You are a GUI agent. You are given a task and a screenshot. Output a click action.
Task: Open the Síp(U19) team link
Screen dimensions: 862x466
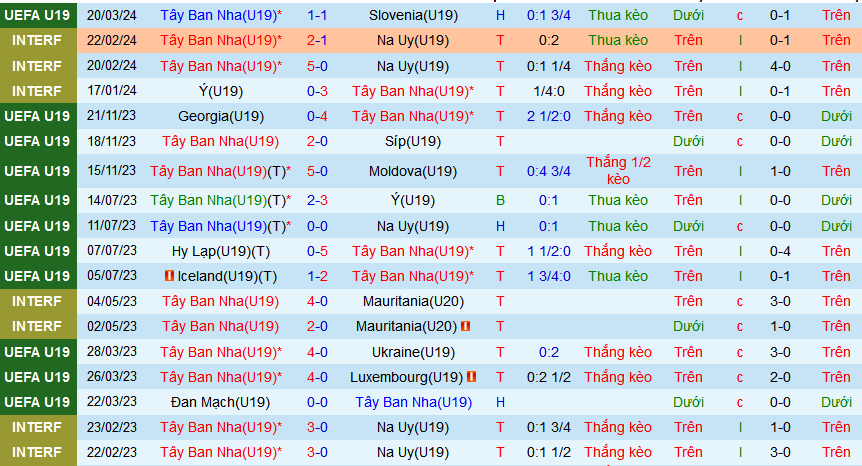click(x=413, y=142)
